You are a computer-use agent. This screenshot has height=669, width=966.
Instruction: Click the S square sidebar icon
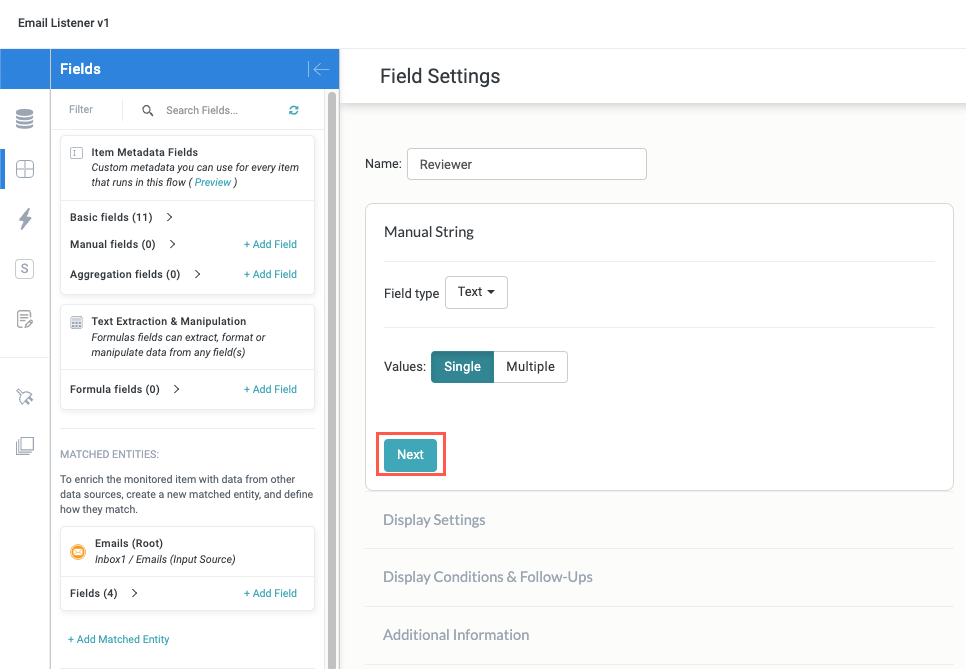pos(25,269)
